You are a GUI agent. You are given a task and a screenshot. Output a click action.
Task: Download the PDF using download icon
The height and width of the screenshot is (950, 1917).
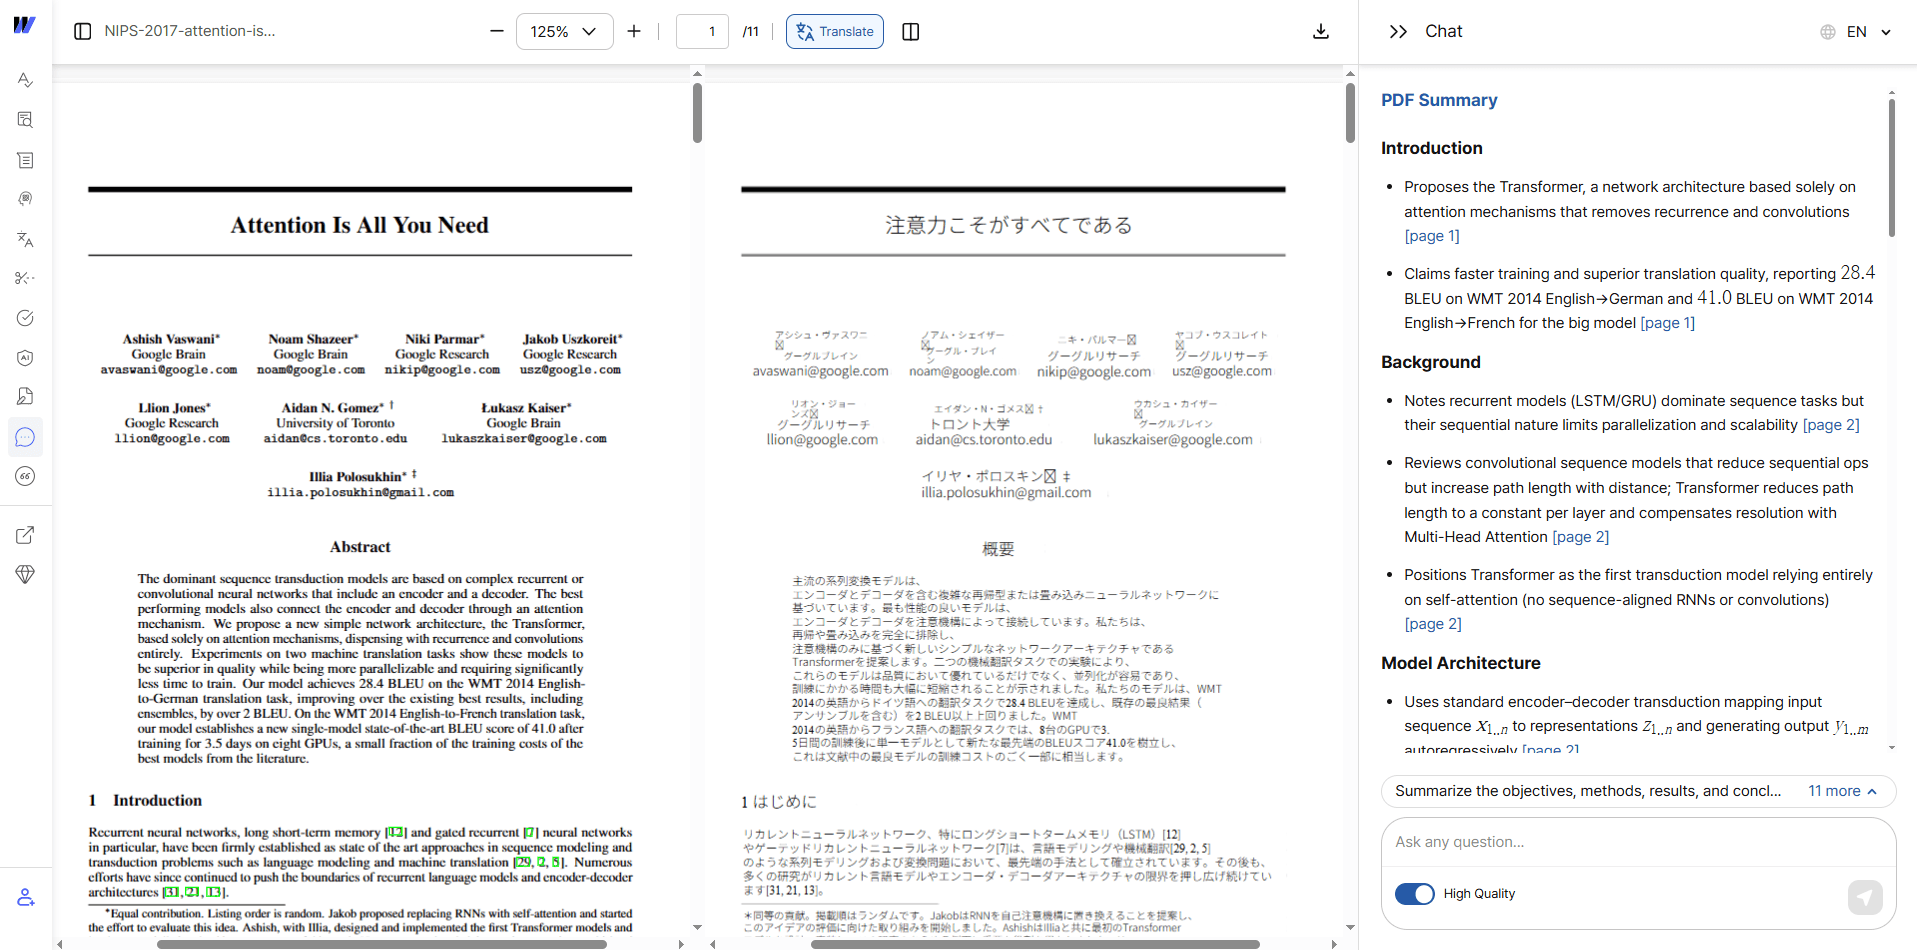click(1320, 31)
